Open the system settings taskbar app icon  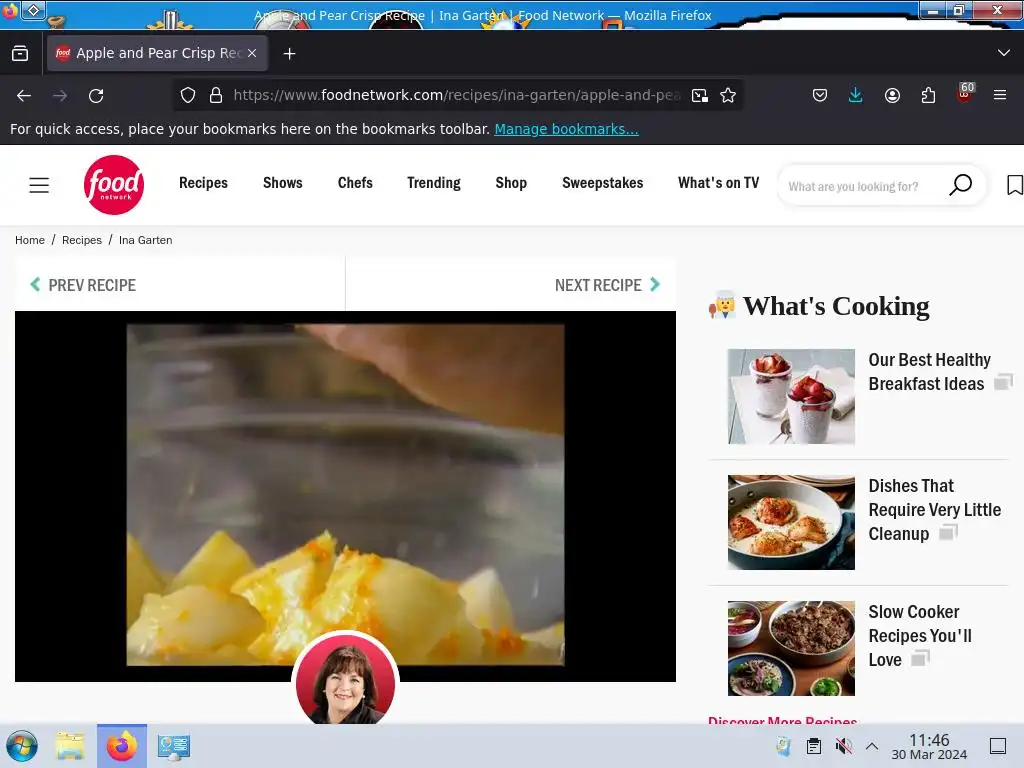(174, 746)
